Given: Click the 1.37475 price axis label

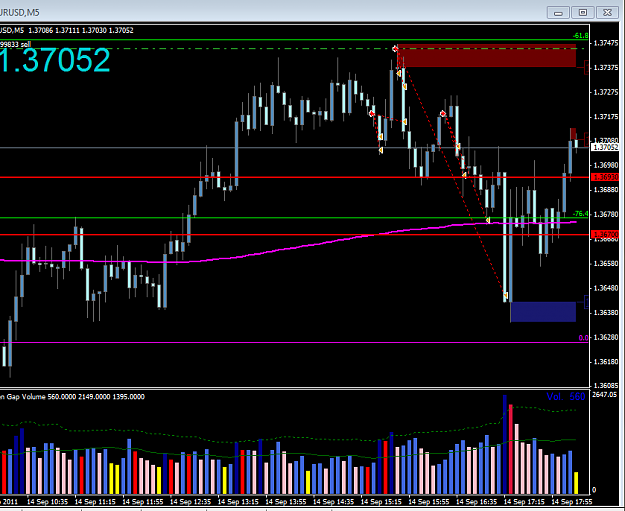Looking at the screenshot, I should (606, 43).
